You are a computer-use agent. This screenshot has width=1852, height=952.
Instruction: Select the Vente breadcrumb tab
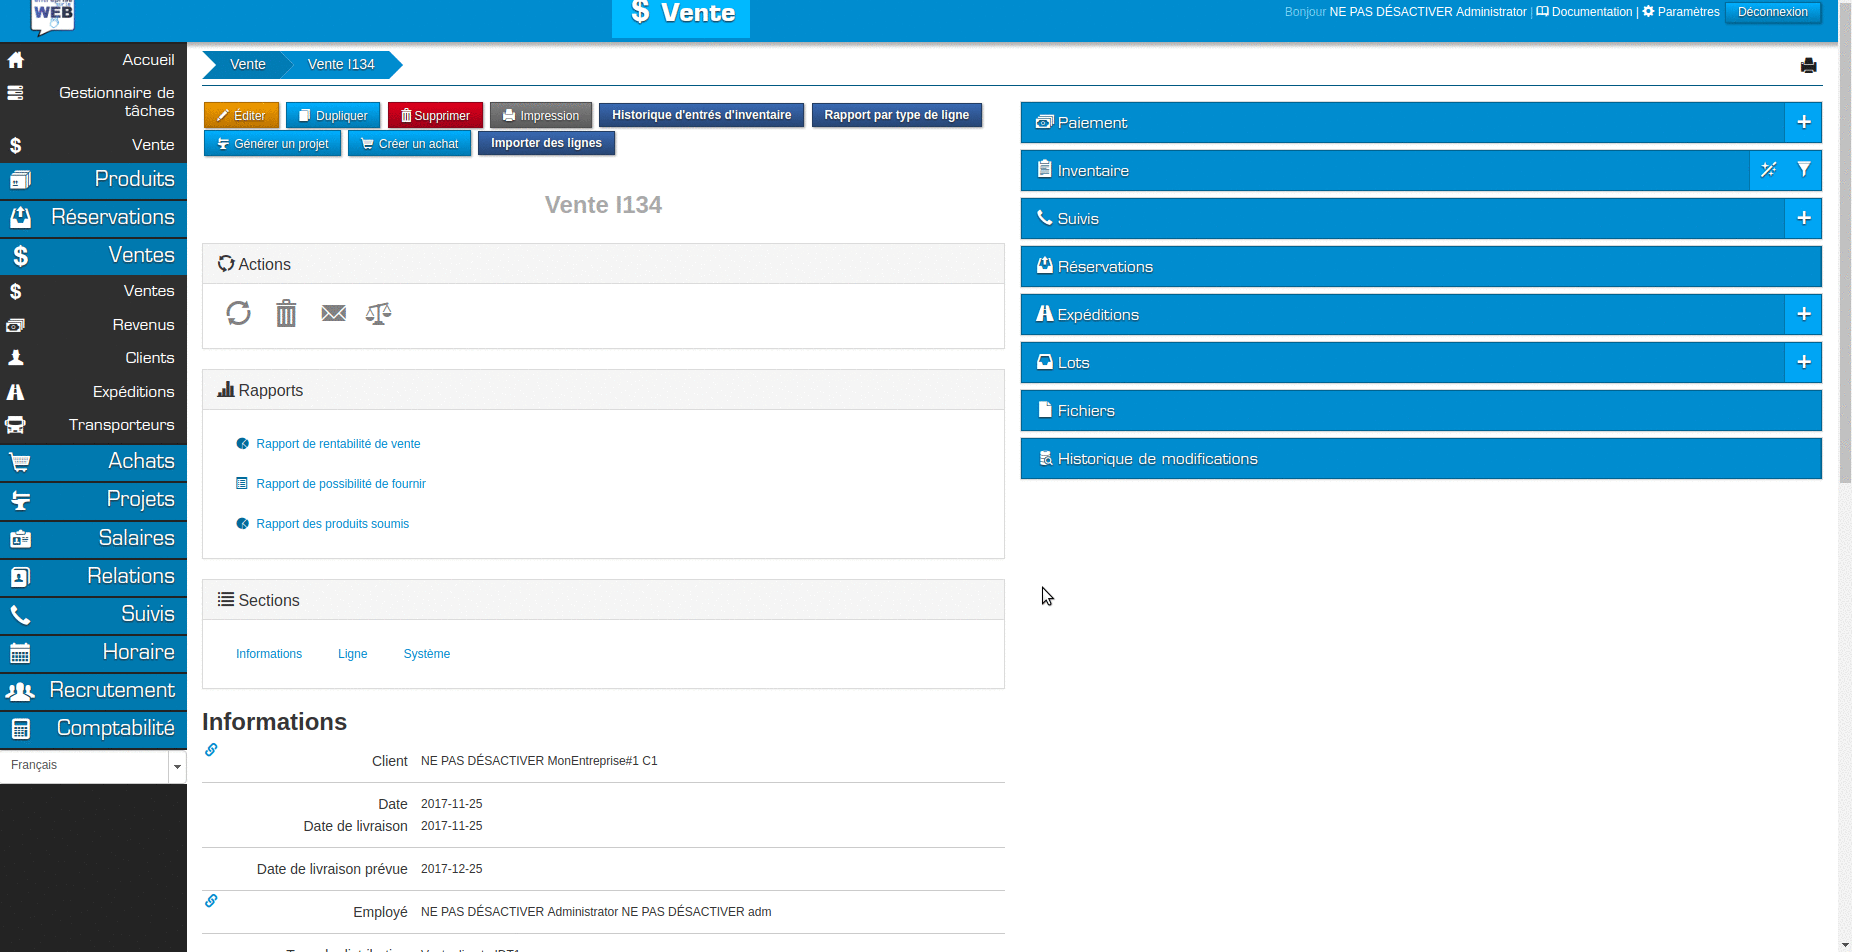(247, 64)
